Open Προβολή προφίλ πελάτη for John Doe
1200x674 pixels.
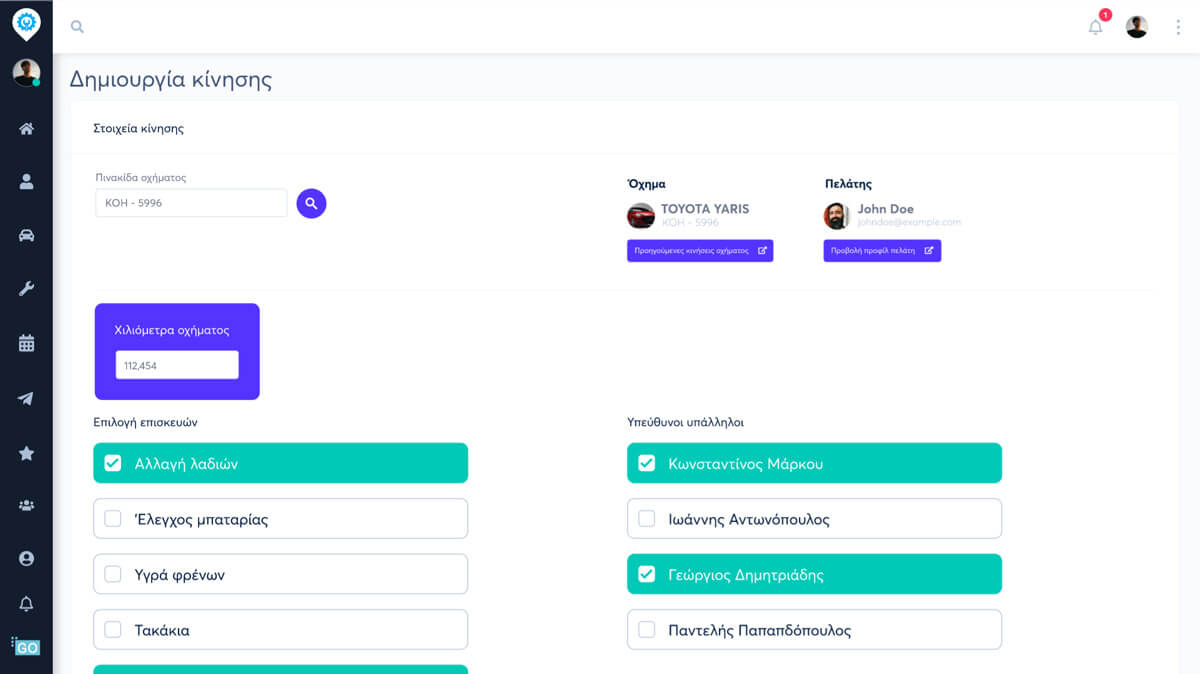(x=882, y=250)
